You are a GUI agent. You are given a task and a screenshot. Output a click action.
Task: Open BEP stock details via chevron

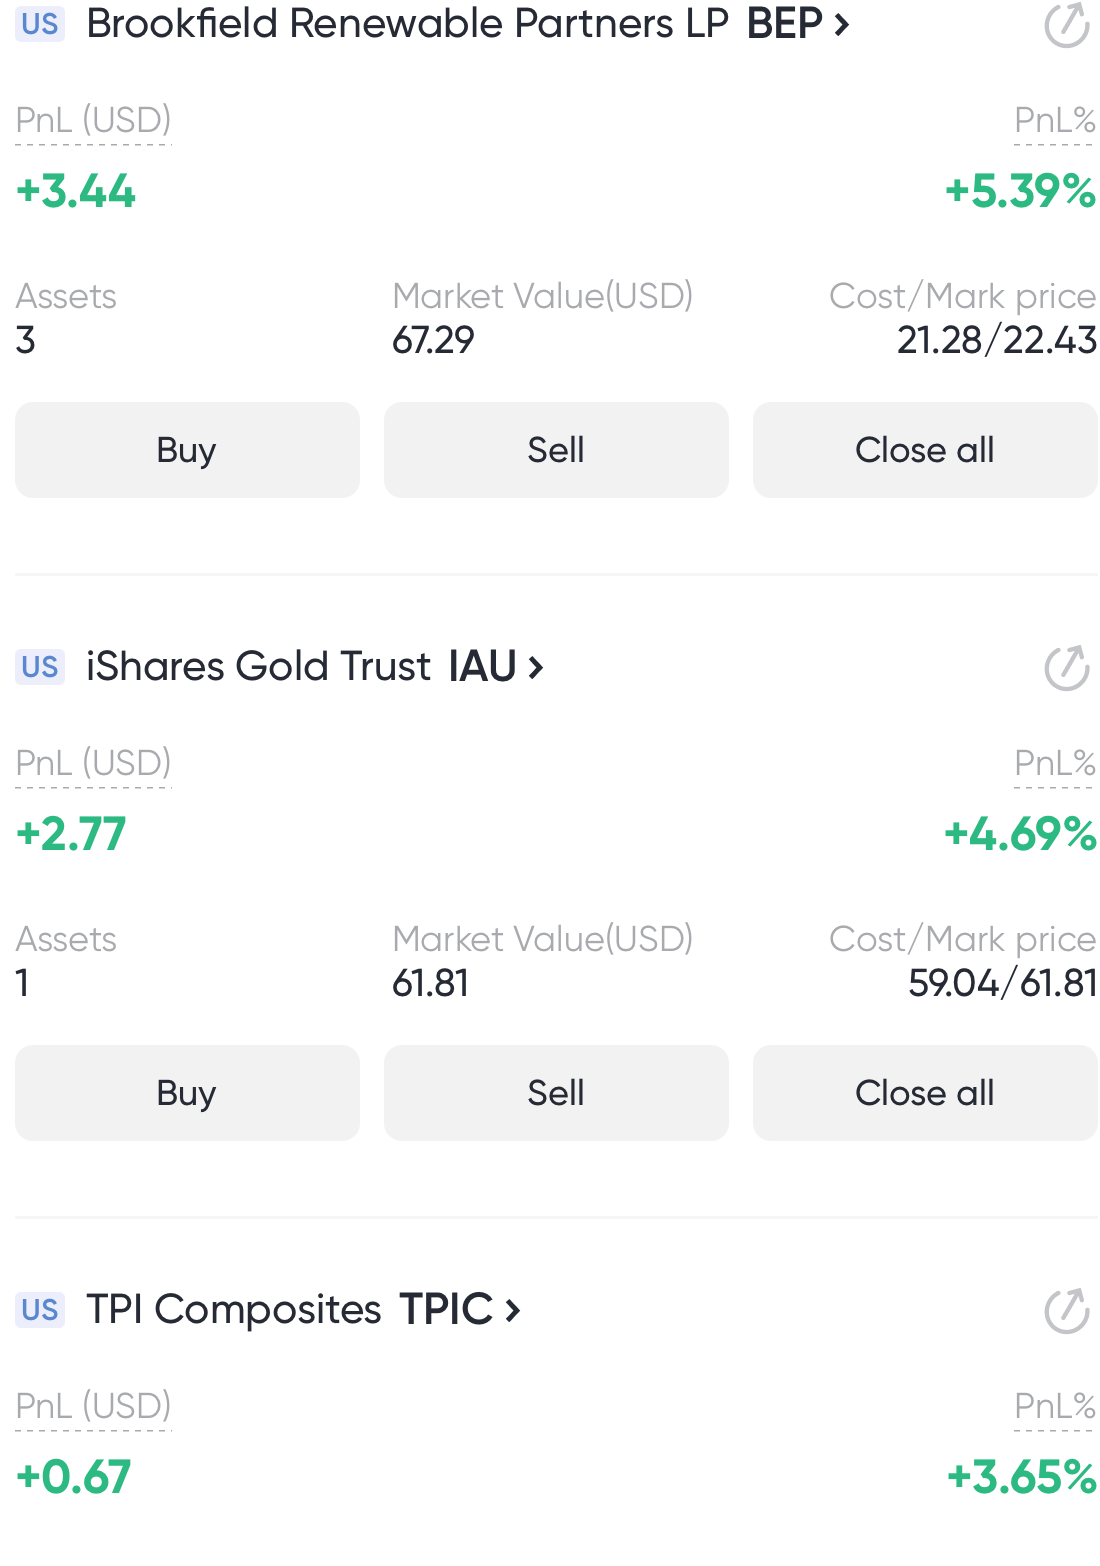841,25
